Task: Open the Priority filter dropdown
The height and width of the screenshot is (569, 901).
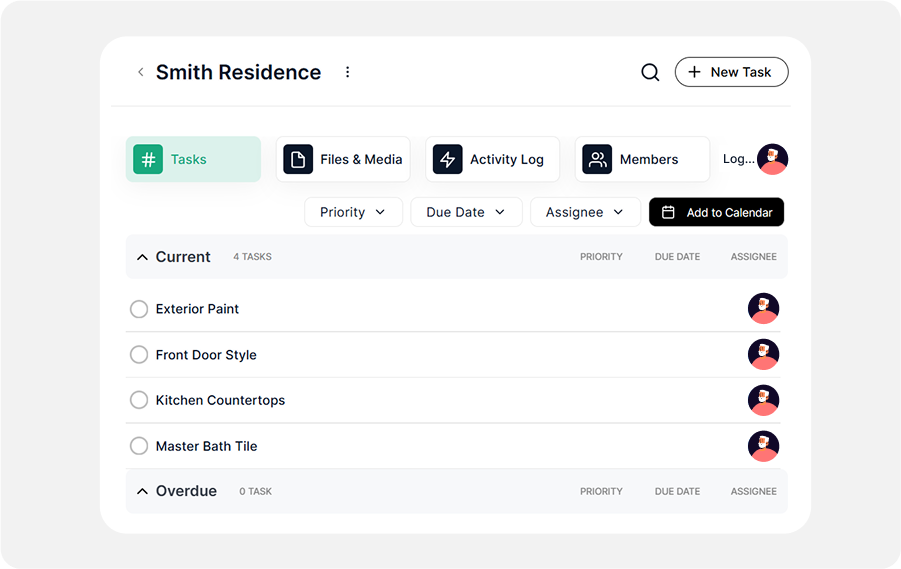Action: pos(353,212)
